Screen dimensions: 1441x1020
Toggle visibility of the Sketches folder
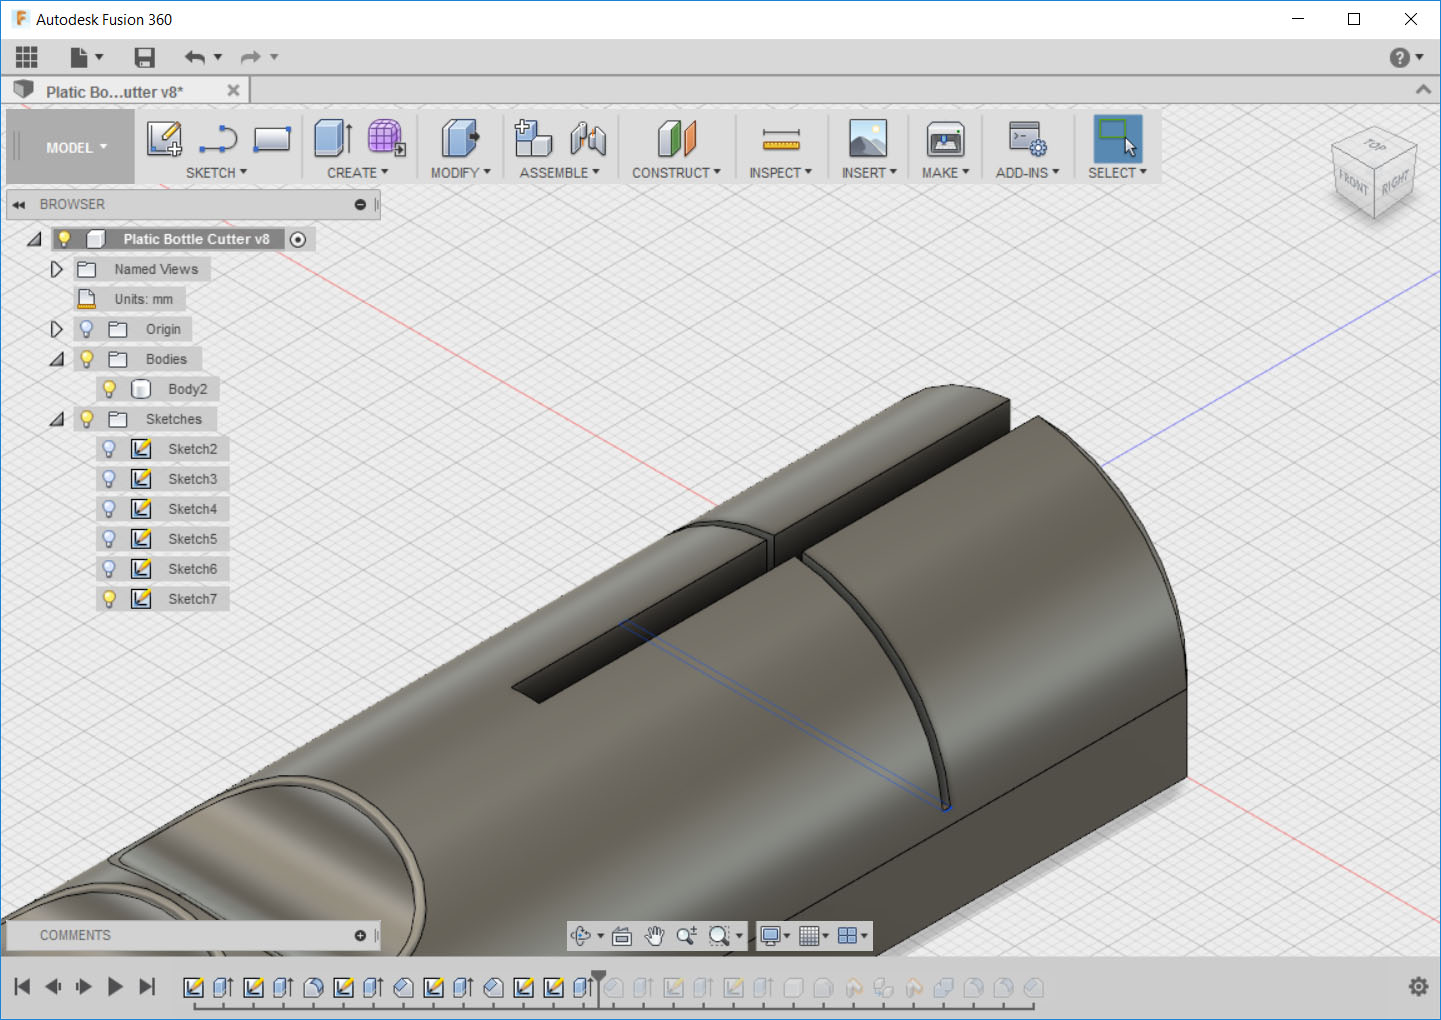(x=87, y=418)
